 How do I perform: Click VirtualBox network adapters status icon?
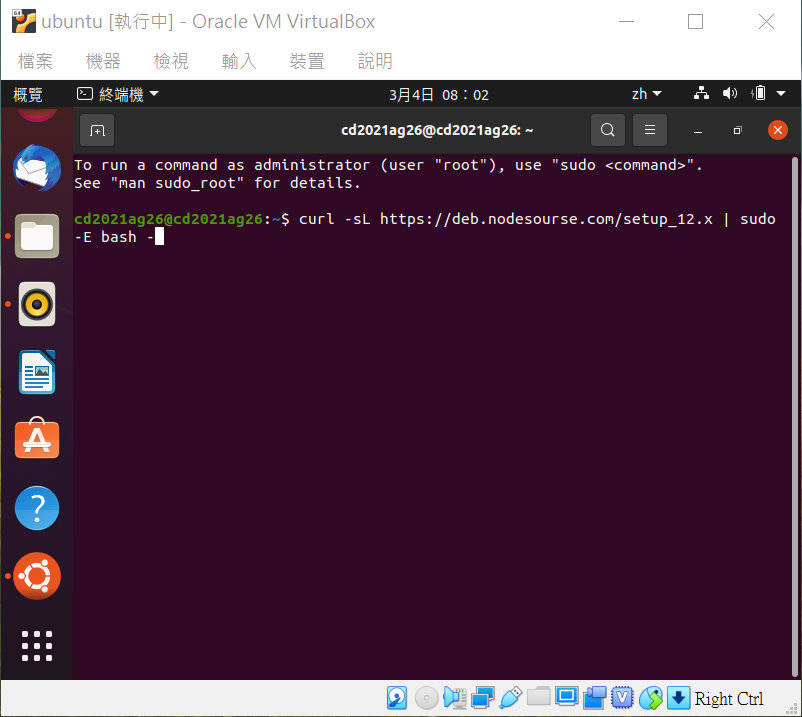pyautogui.click(x=482, y=698)
